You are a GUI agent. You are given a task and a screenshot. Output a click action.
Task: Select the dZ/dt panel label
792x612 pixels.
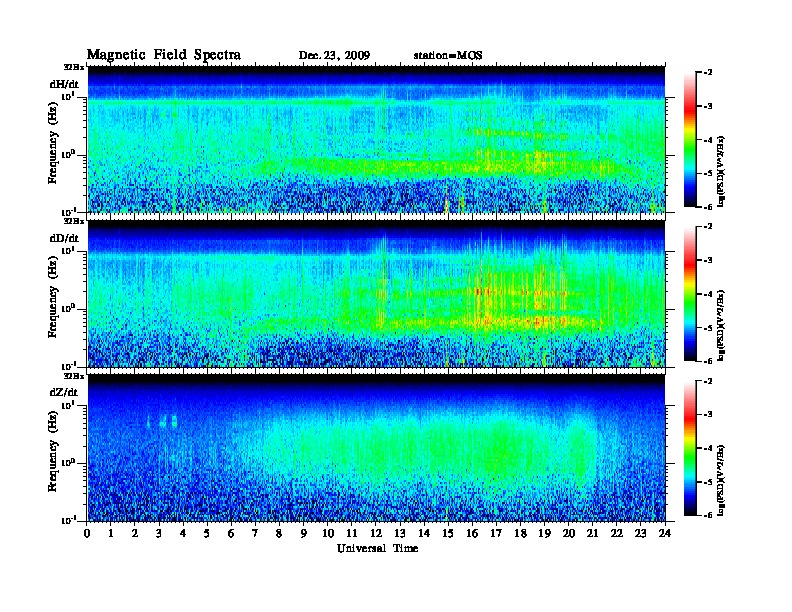(64, 392)
